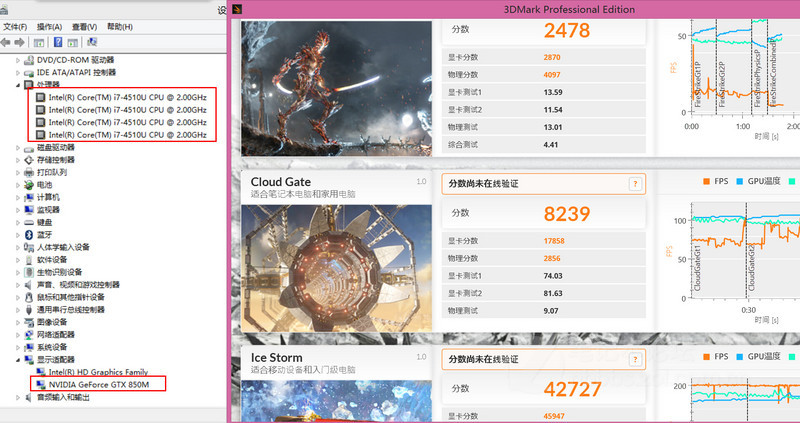Click the Cloud Gate question mark help icon
This screenshot has height=423, width=800.
click(635, 184)
